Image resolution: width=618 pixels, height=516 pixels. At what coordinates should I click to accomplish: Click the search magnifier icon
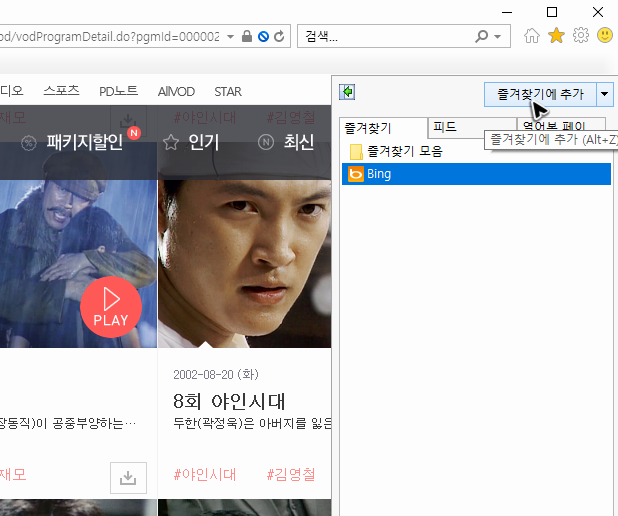click(481, 36)
